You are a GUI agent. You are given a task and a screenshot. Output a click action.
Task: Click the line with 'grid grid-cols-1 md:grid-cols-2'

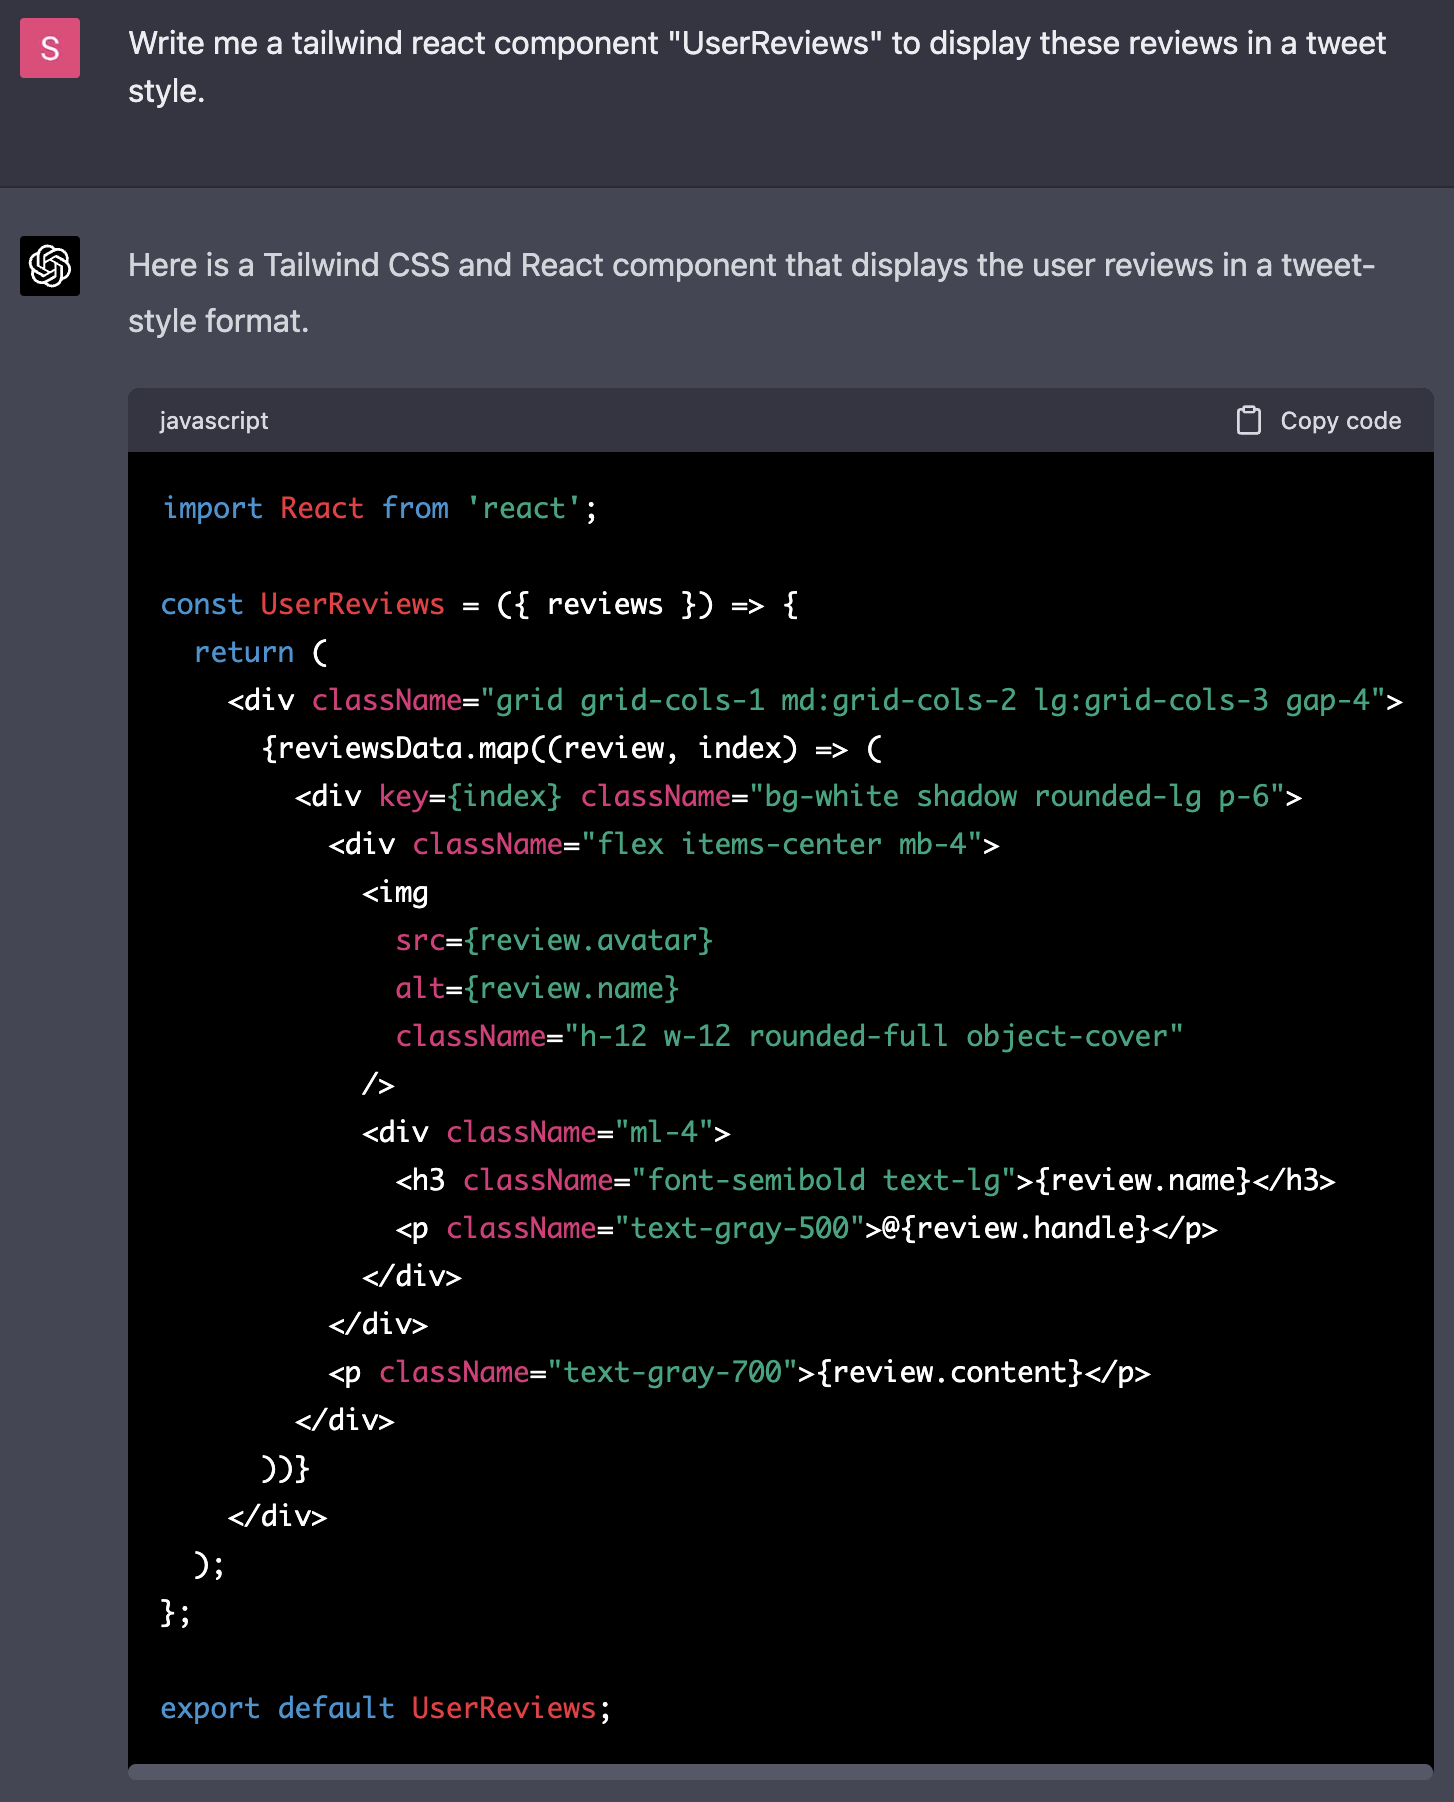point(815,700)
